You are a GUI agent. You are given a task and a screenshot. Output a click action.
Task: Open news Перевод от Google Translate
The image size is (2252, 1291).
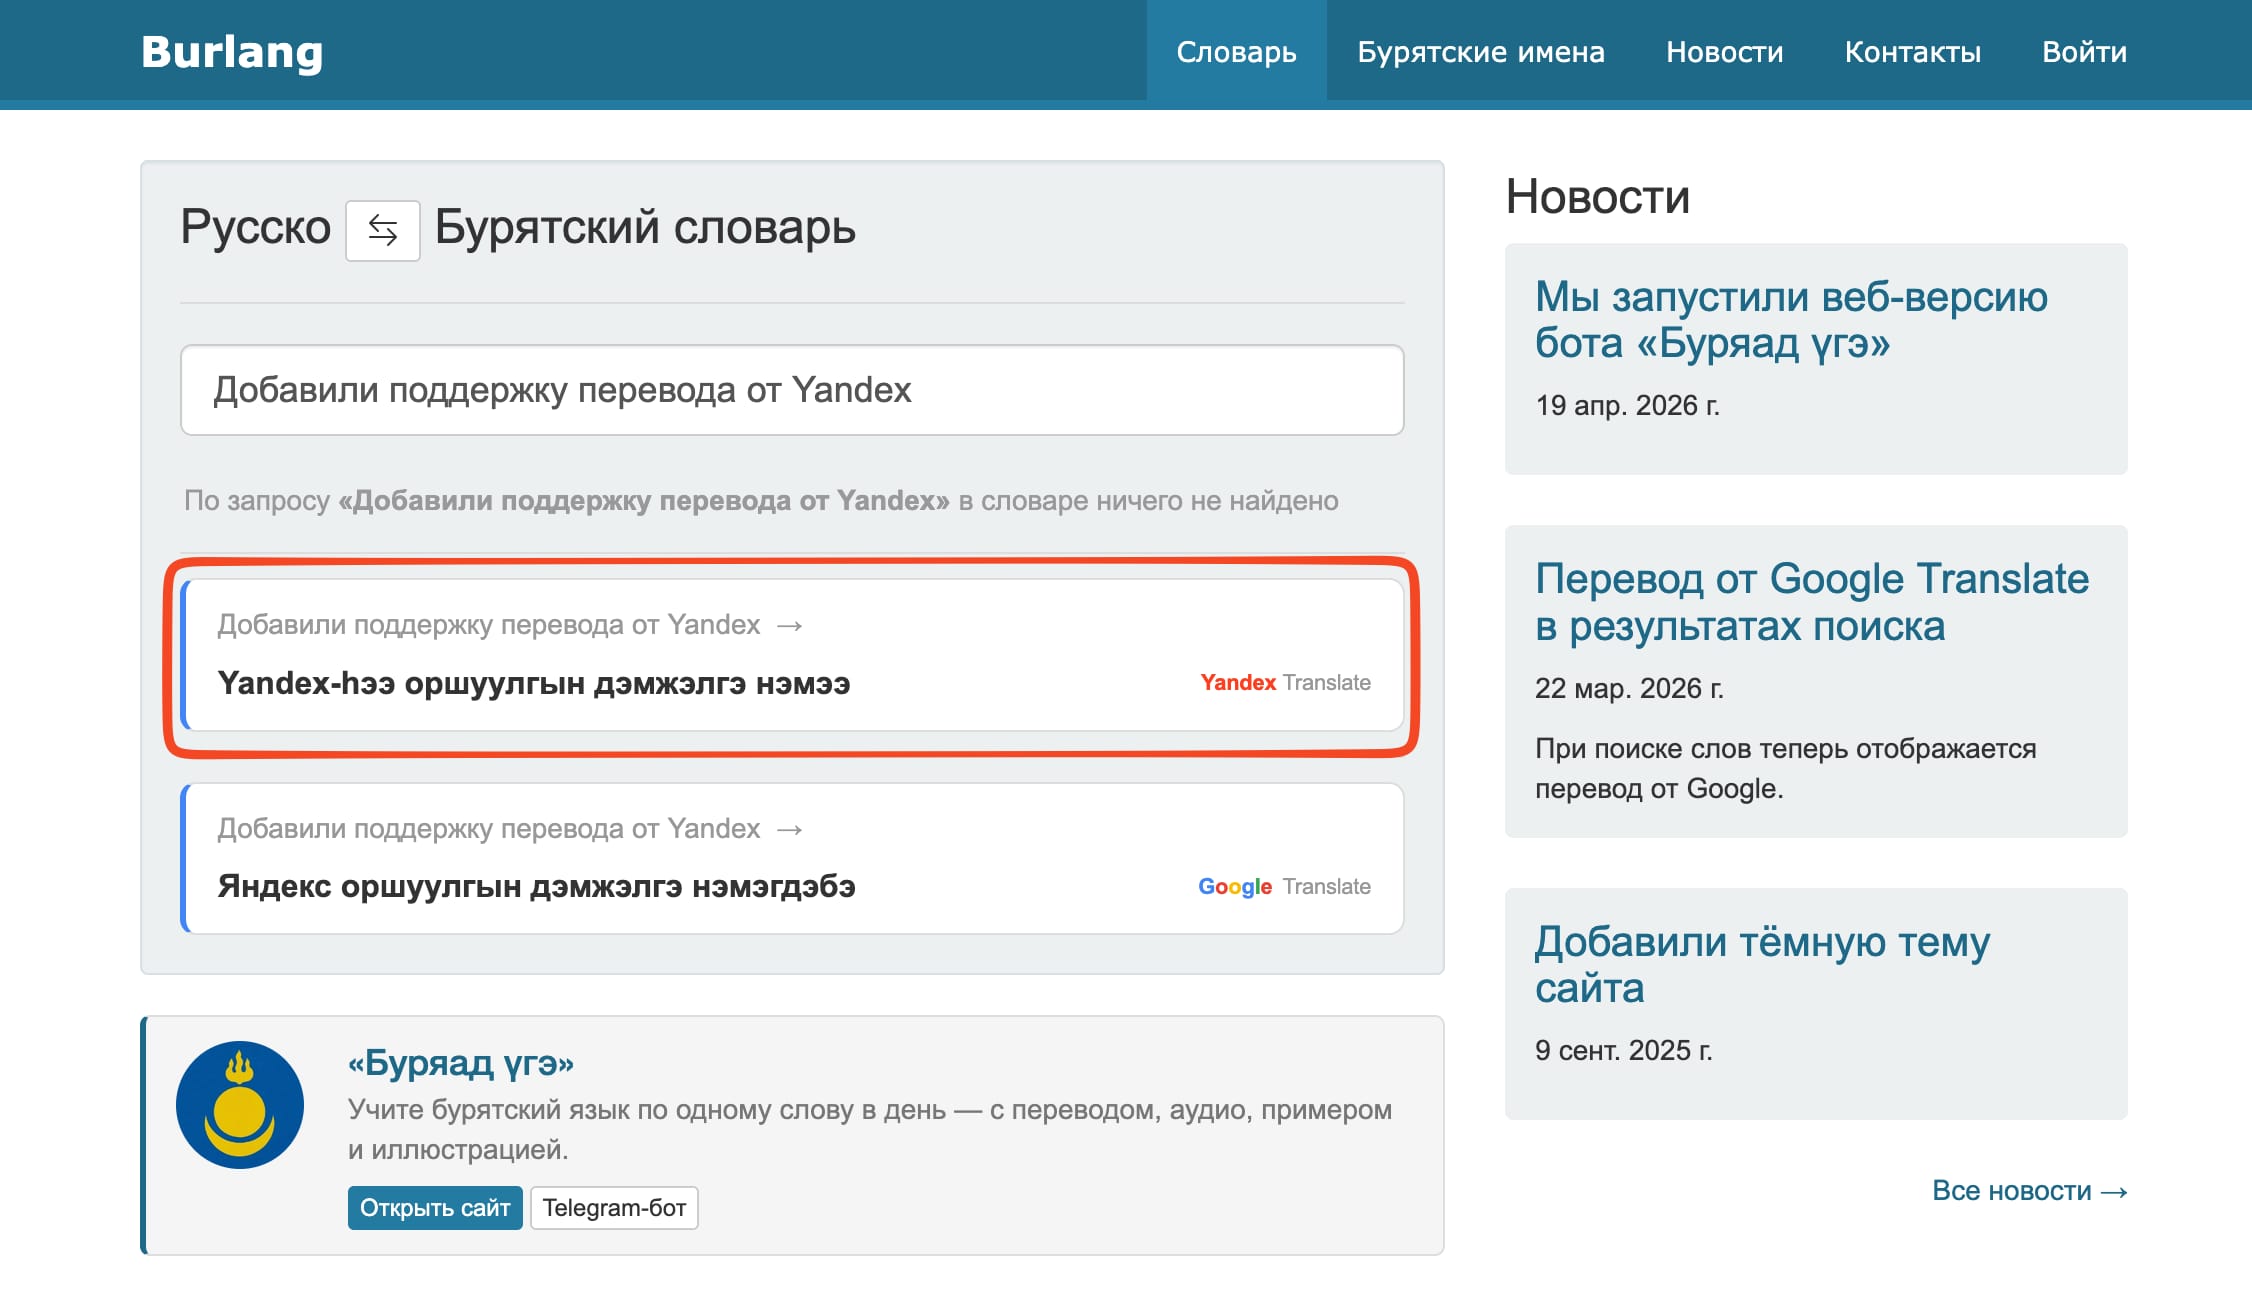[x=1812, y=602]
